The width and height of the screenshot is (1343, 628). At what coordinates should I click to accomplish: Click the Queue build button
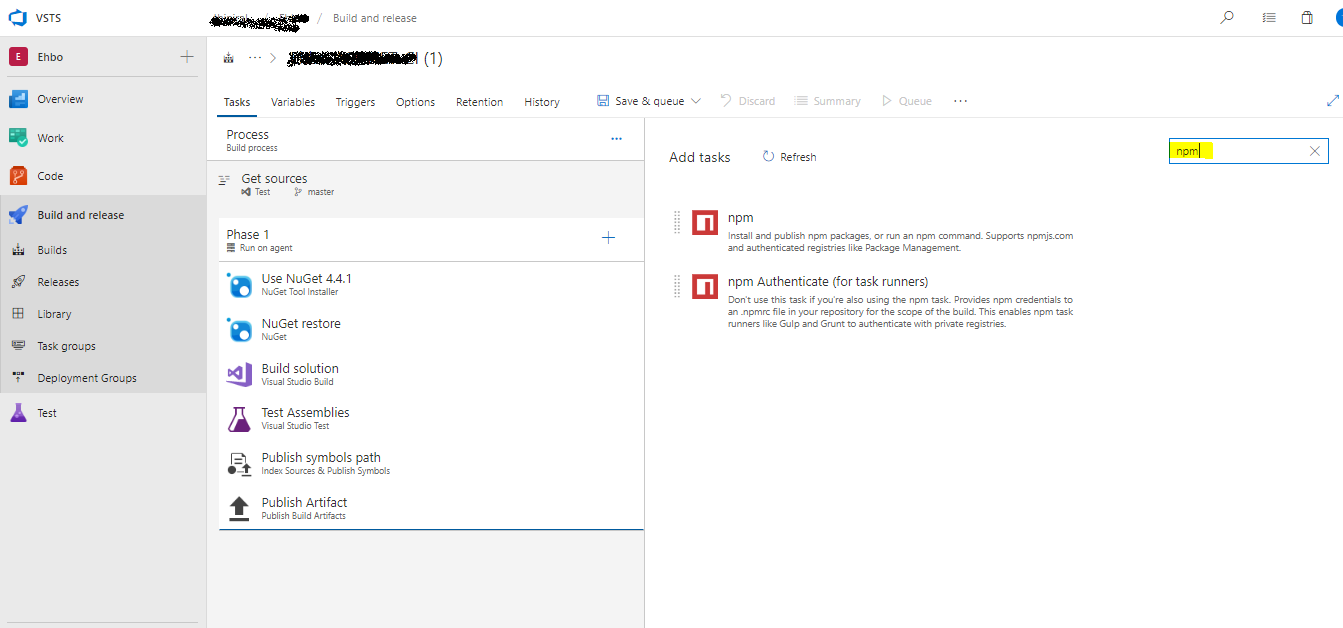(906, 101)
